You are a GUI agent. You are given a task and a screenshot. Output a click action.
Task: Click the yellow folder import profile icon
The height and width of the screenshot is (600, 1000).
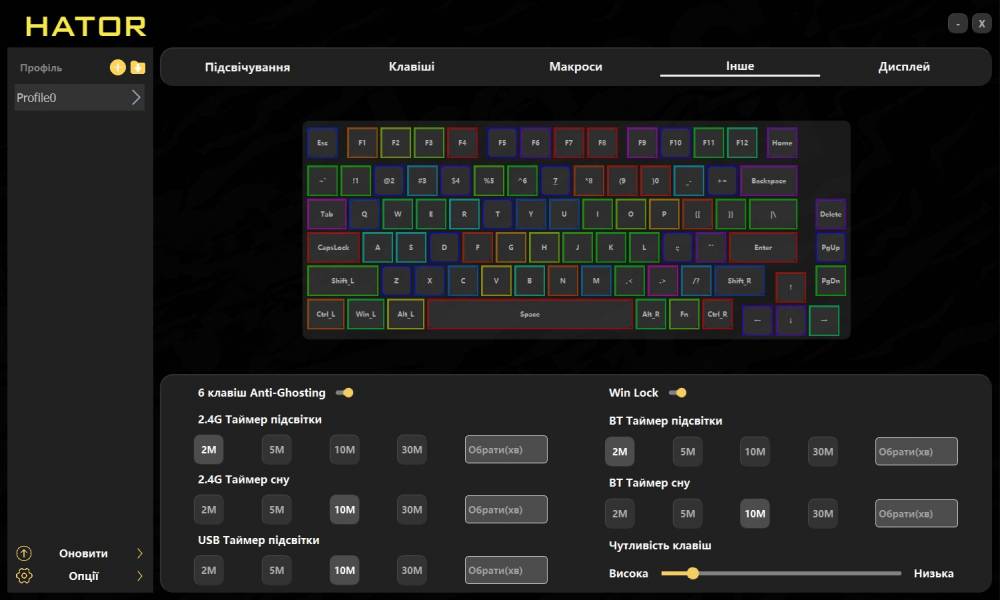pyautogui.click(x=138, y=68)
